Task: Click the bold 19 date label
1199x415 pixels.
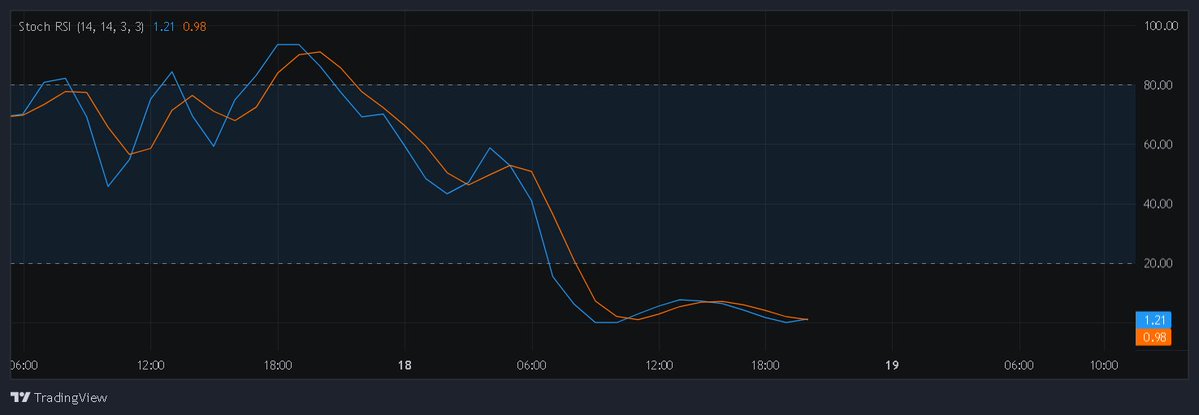Action: coord(892,365)
